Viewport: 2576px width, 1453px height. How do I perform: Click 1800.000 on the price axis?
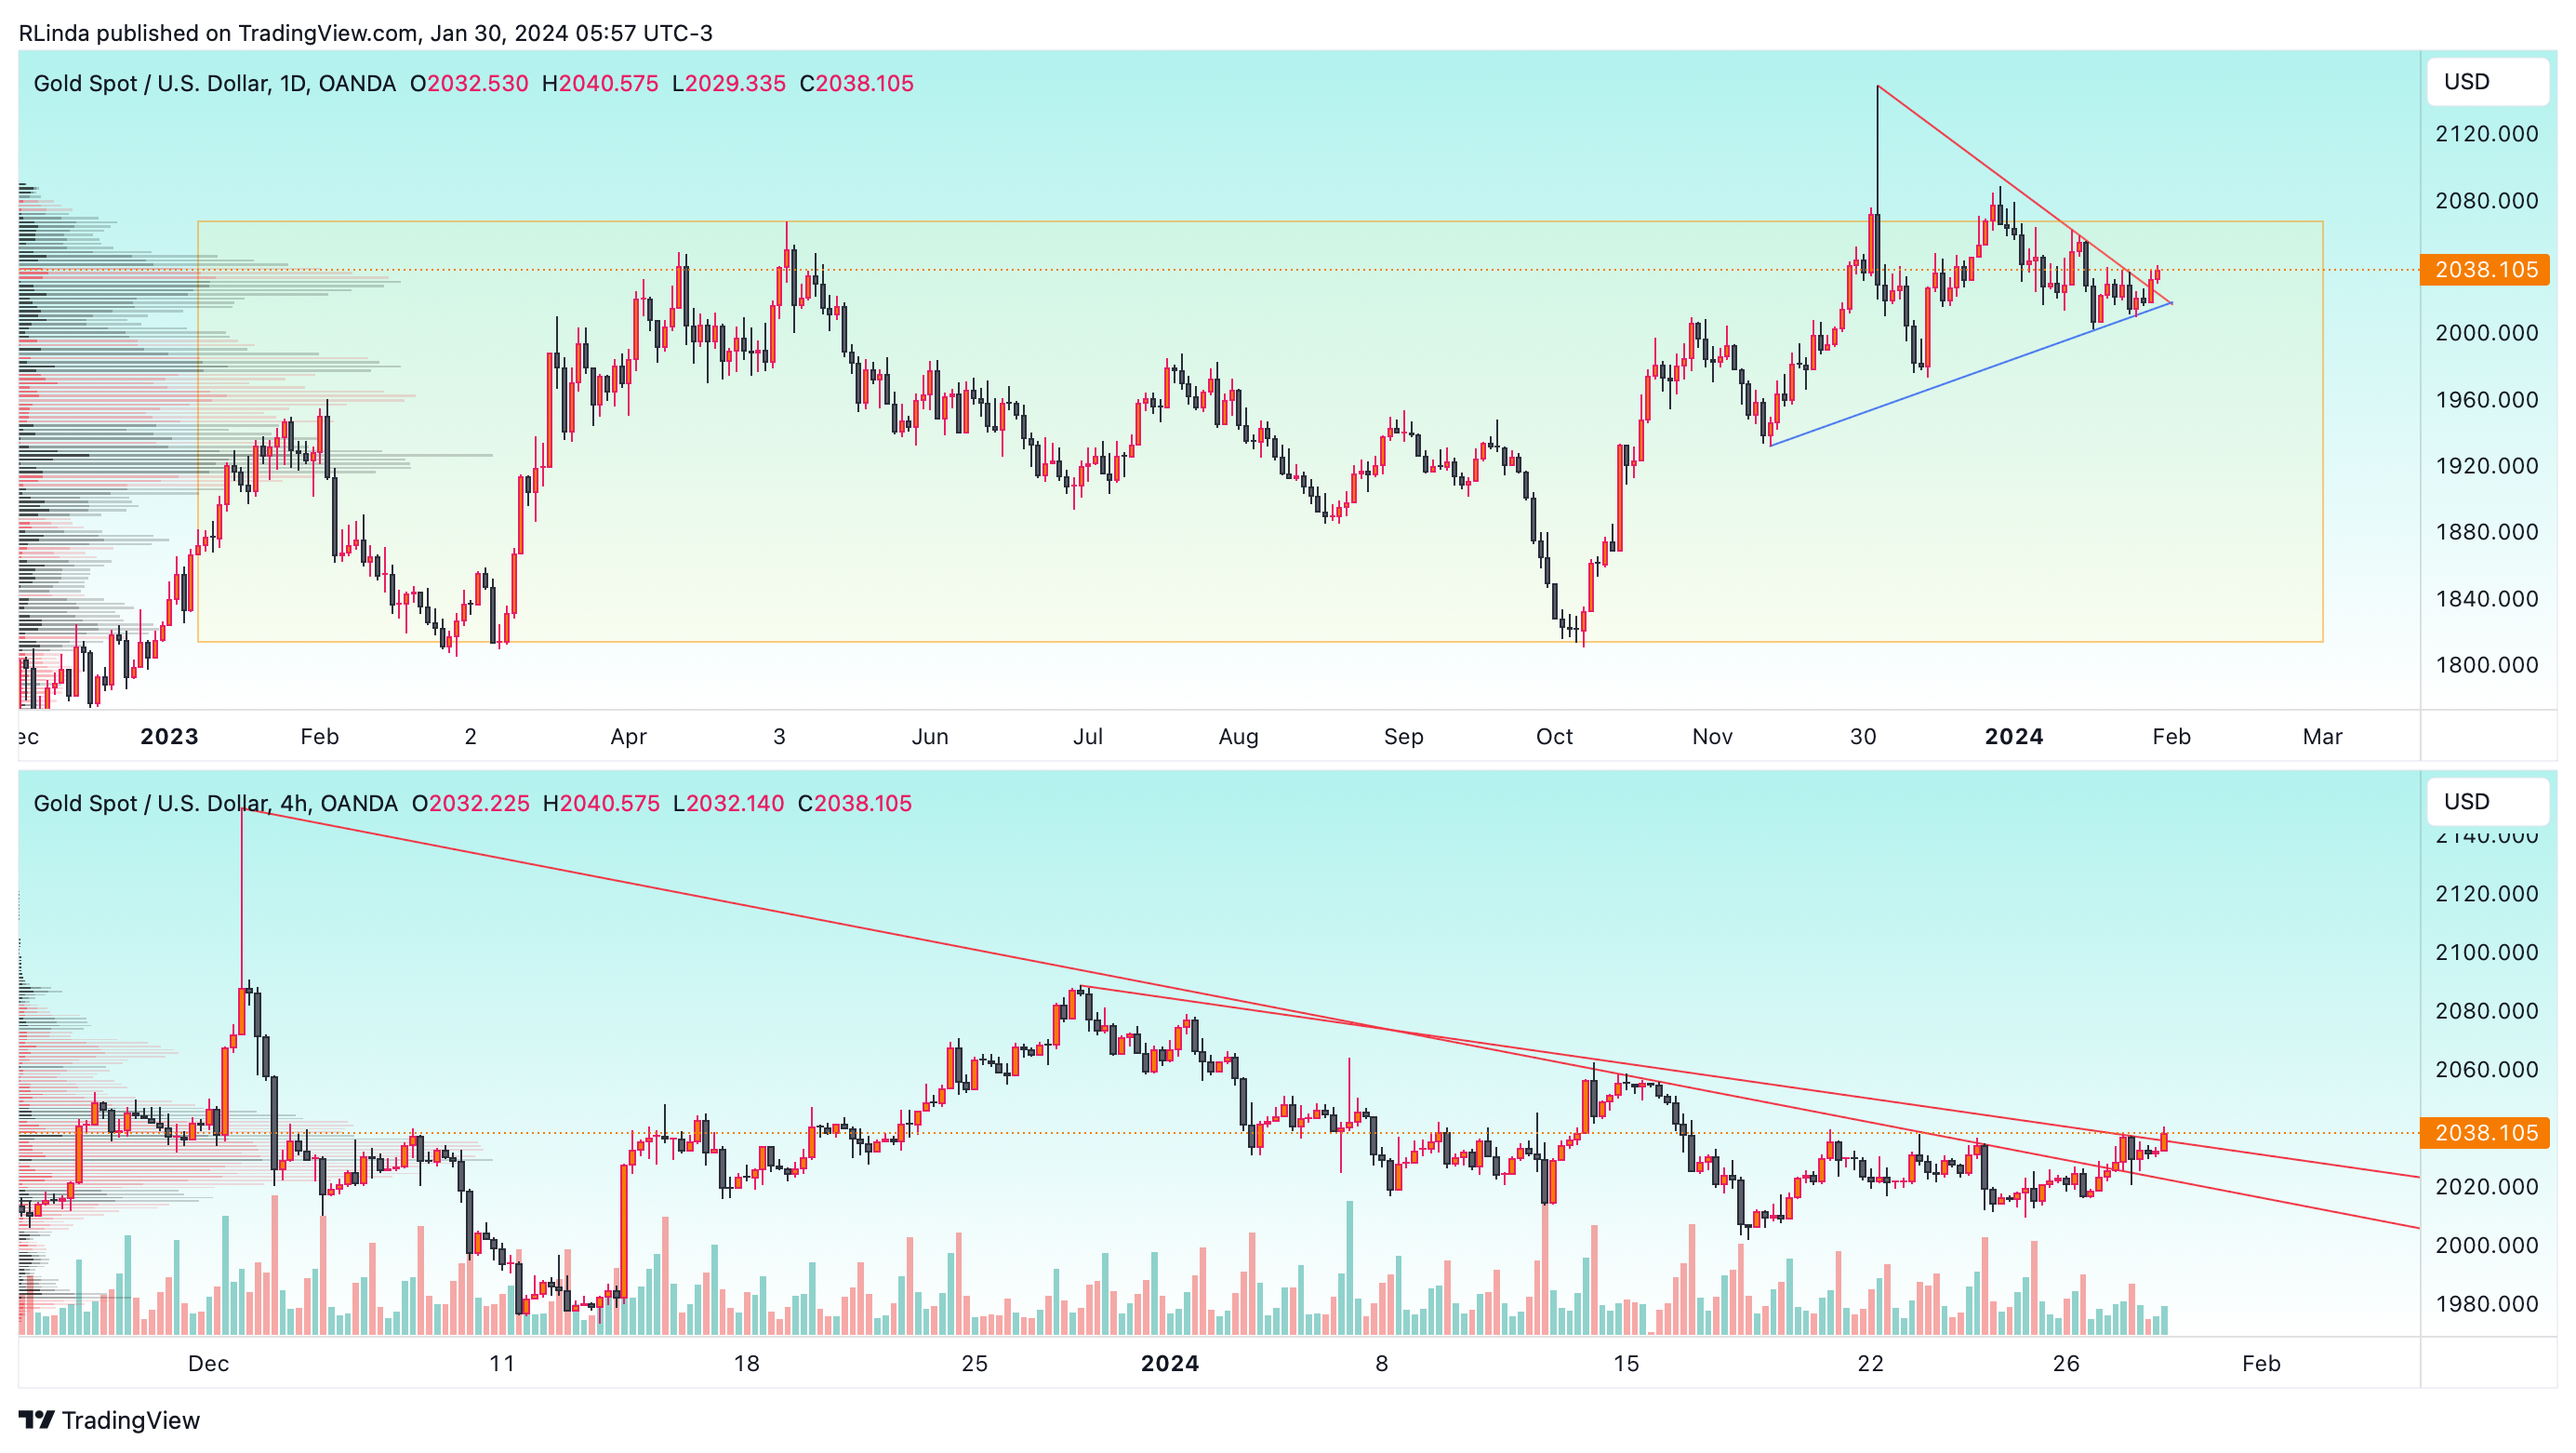2486,665
